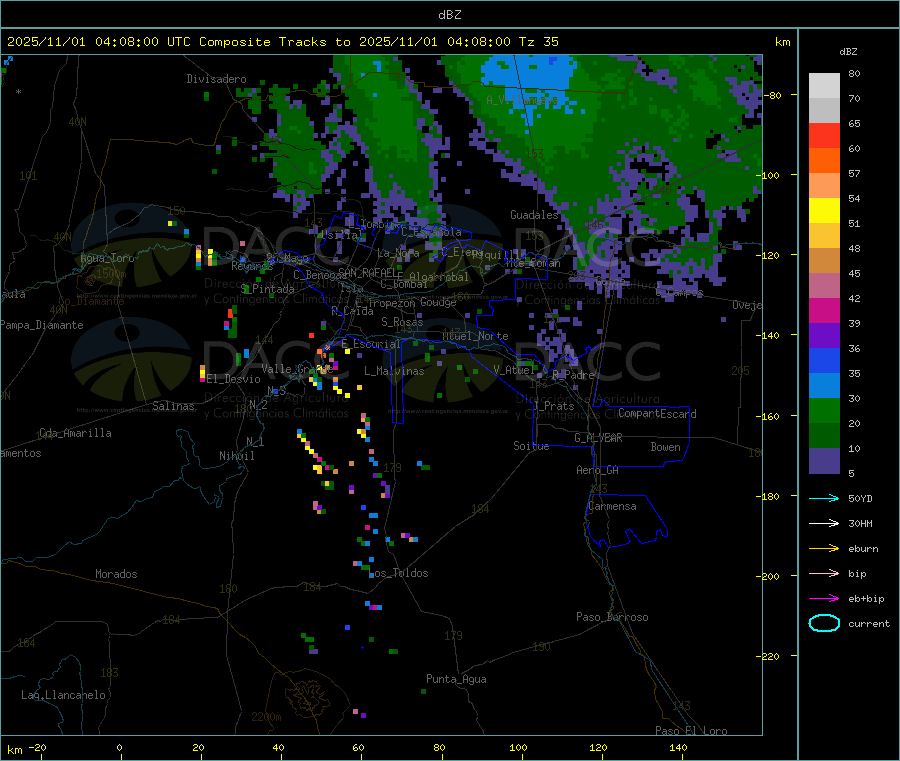Click the eb+bip legend label
The image size is (900, 761).
(866, 599)
